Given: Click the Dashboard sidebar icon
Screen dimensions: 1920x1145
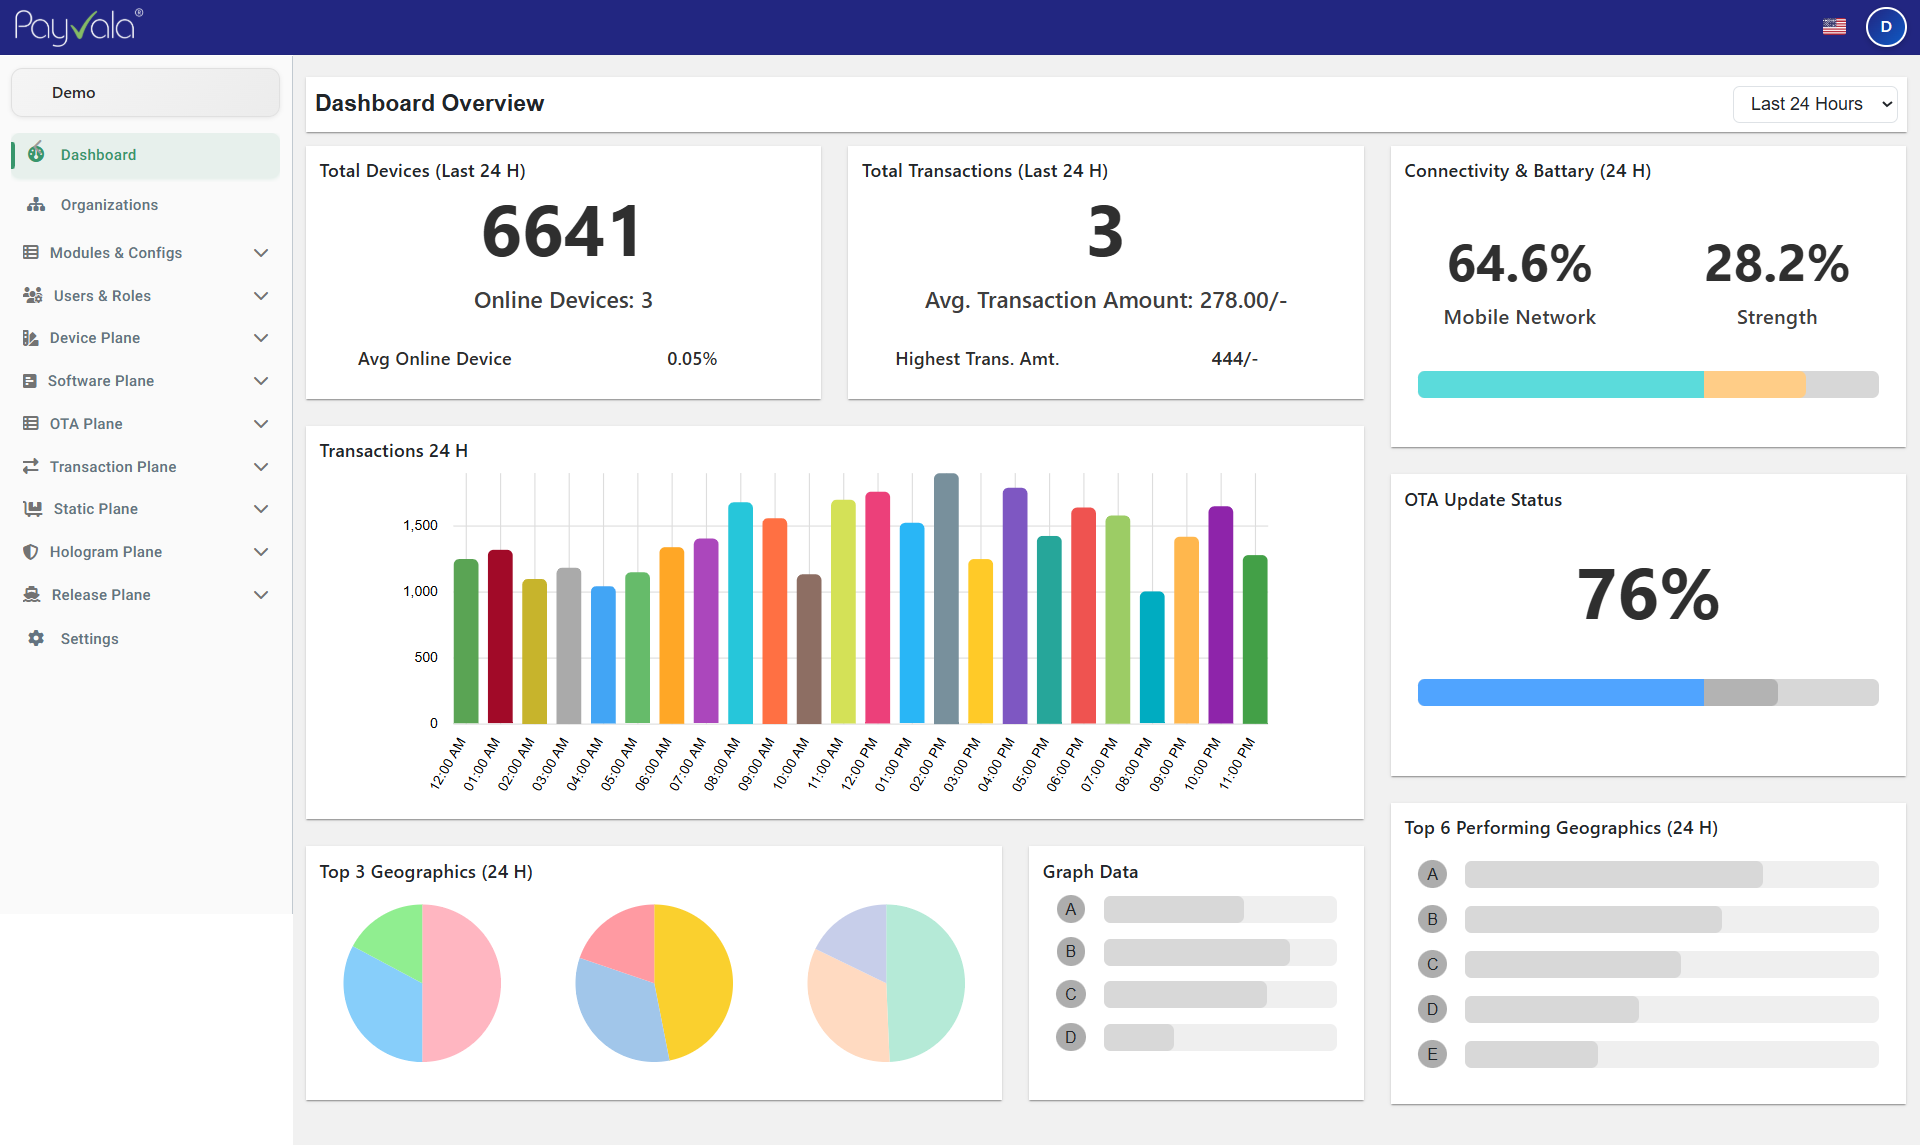Looking at the screenshot, I should (x=36, y=153).
